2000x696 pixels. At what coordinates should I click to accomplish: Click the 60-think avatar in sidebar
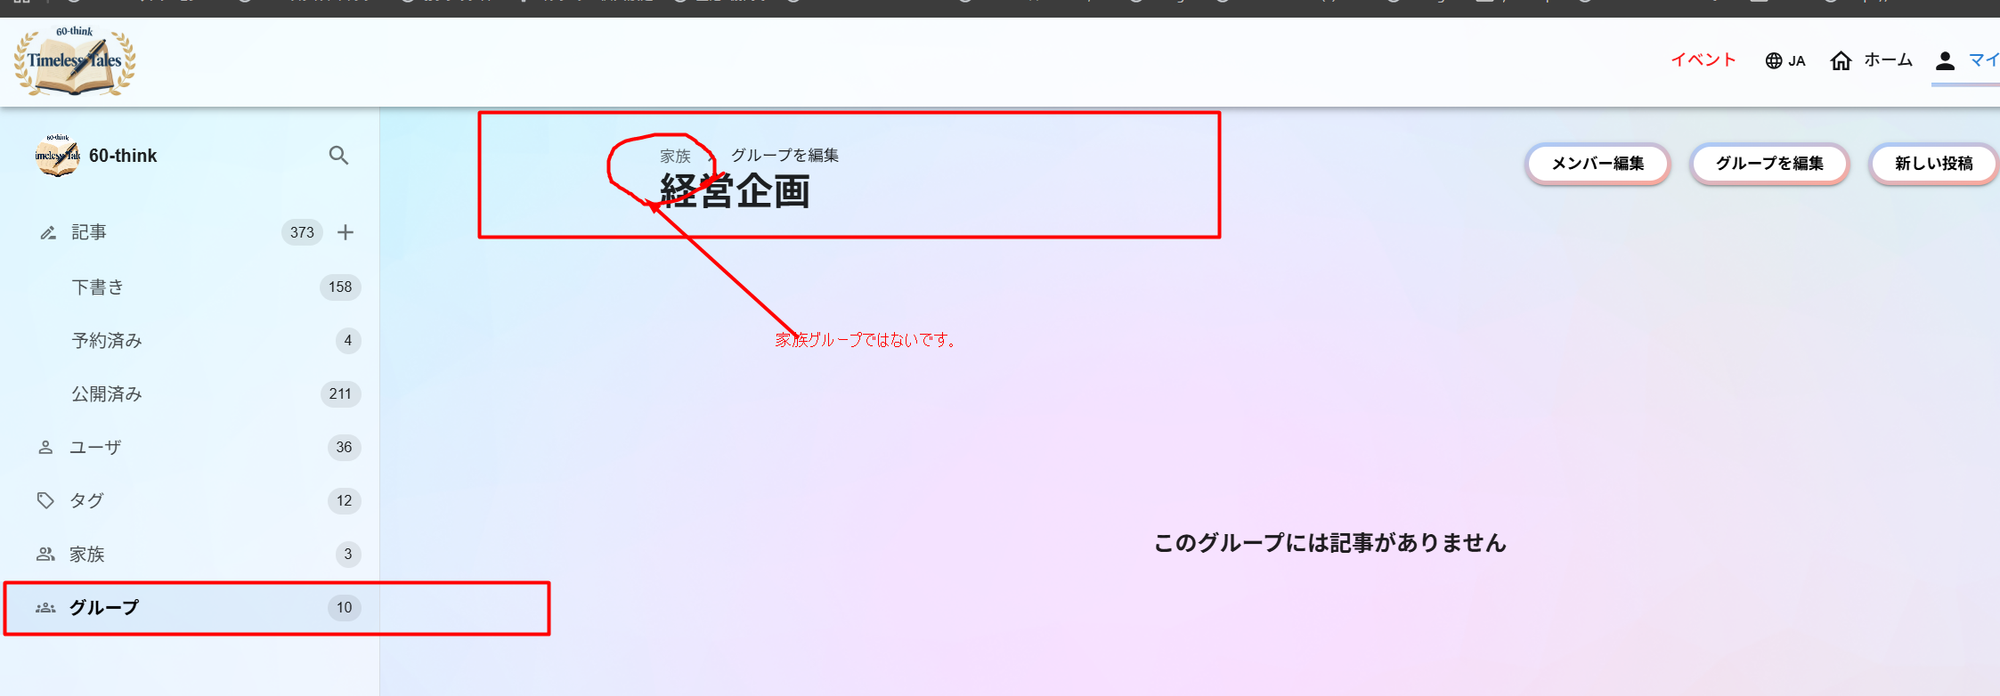click(57, 156)
